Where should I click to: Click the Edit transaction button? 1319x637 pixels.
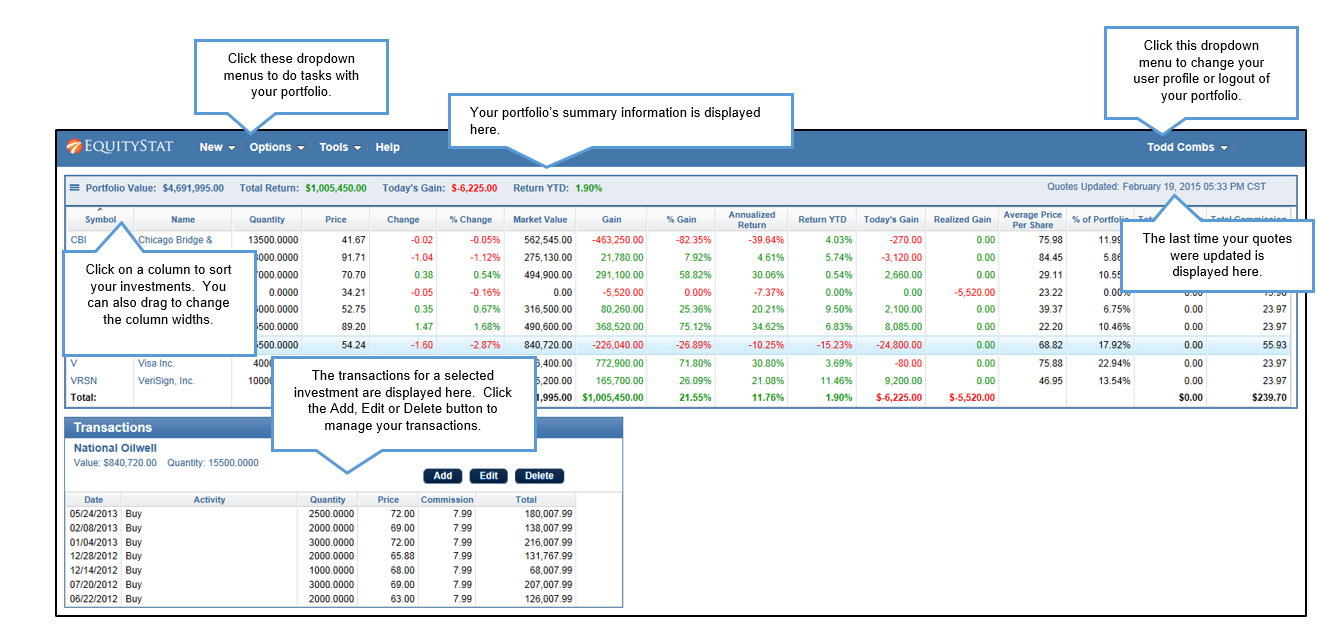pos(488,476)
